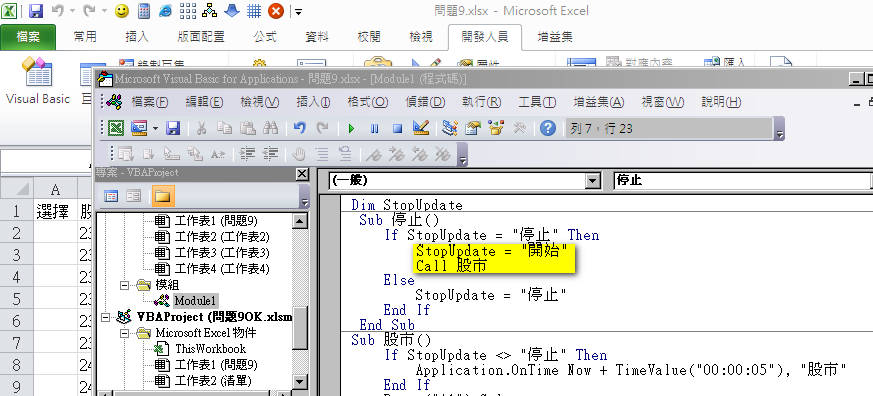Open Properties Window icon in VBA toolbar
Image resolution: width=873 pixels, height=396 pixels.
pyautogui.click(x=473, y=129)
